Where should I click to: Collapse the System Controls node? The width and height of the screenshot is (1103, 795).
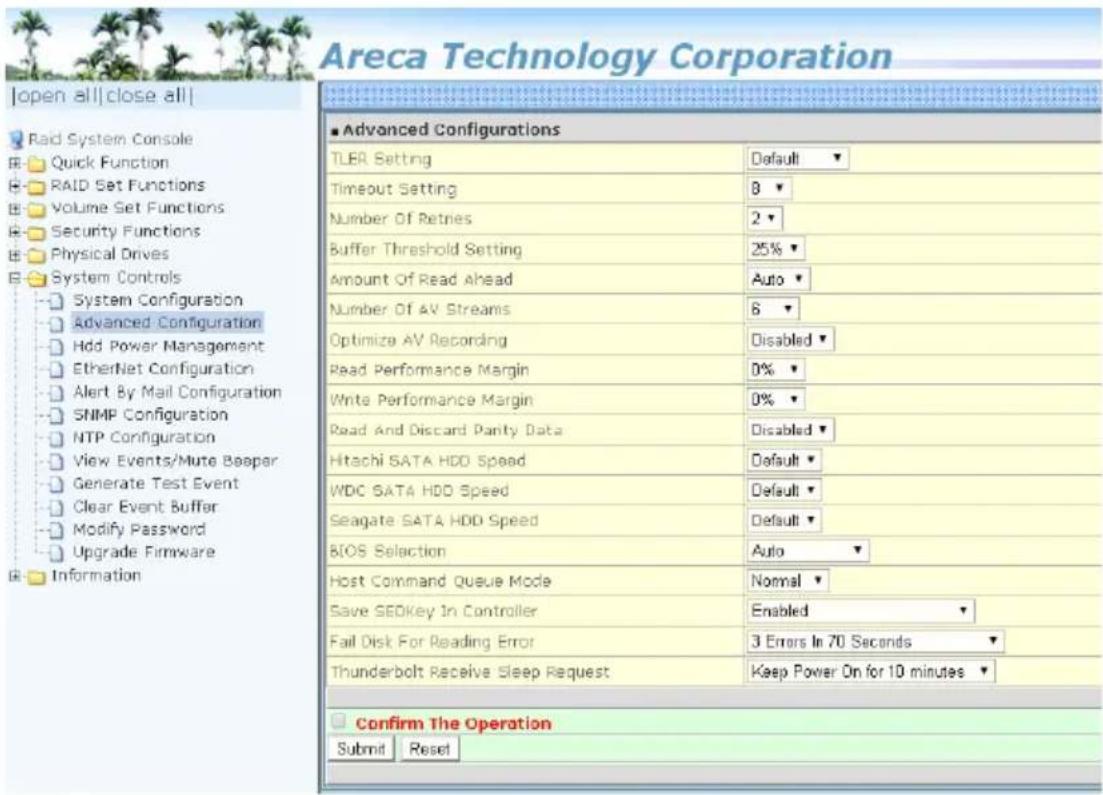pos(14,278)
